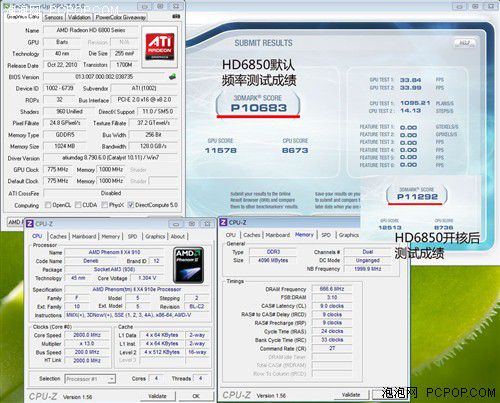
Task: Click the 'x 13.0' multiplier value
Action: 87,343
